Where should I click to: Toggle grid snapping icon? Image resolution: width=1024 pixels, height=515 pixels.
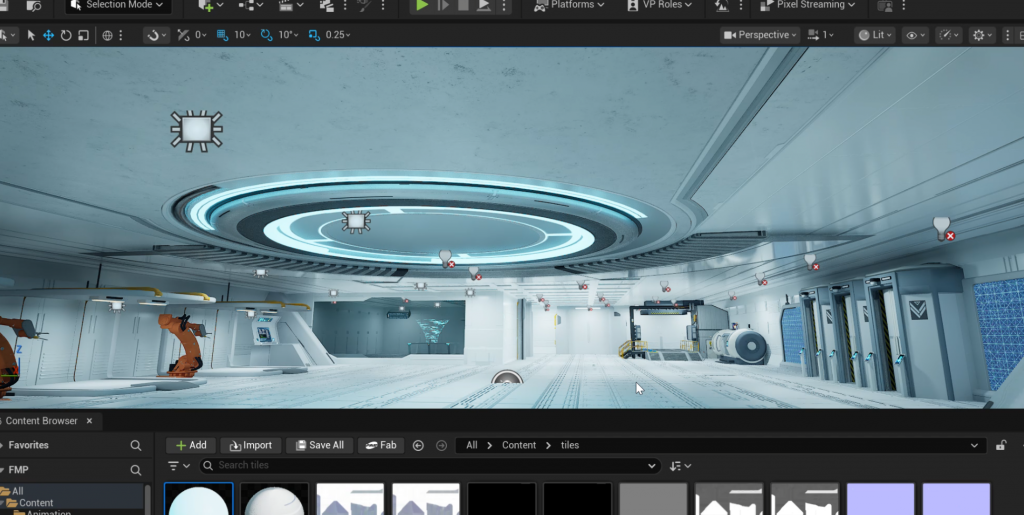[x=221, y=35]
